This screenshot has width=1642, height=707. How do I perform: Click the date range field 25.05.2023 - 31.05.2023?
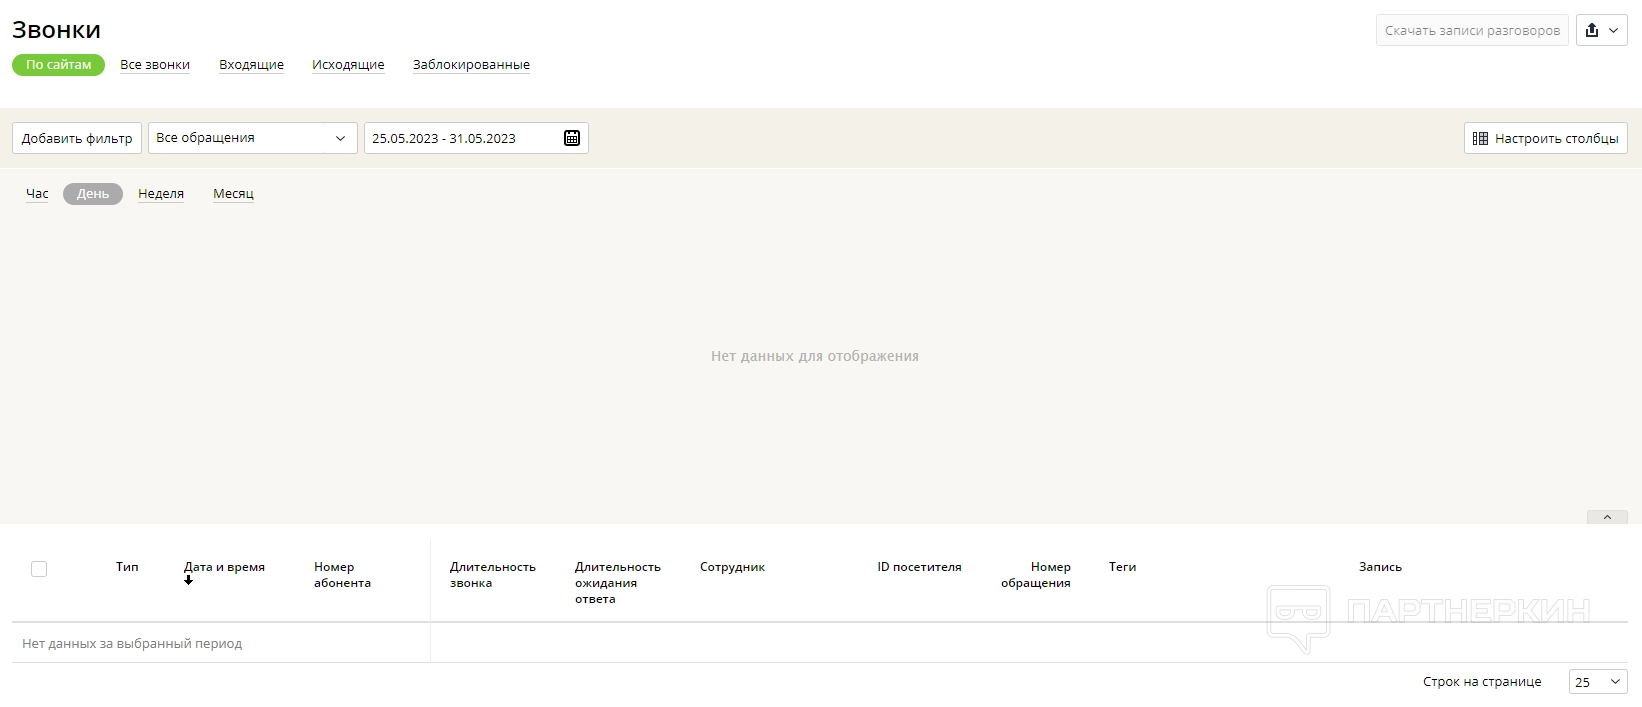pyautogui.click(x=476, y=138)
